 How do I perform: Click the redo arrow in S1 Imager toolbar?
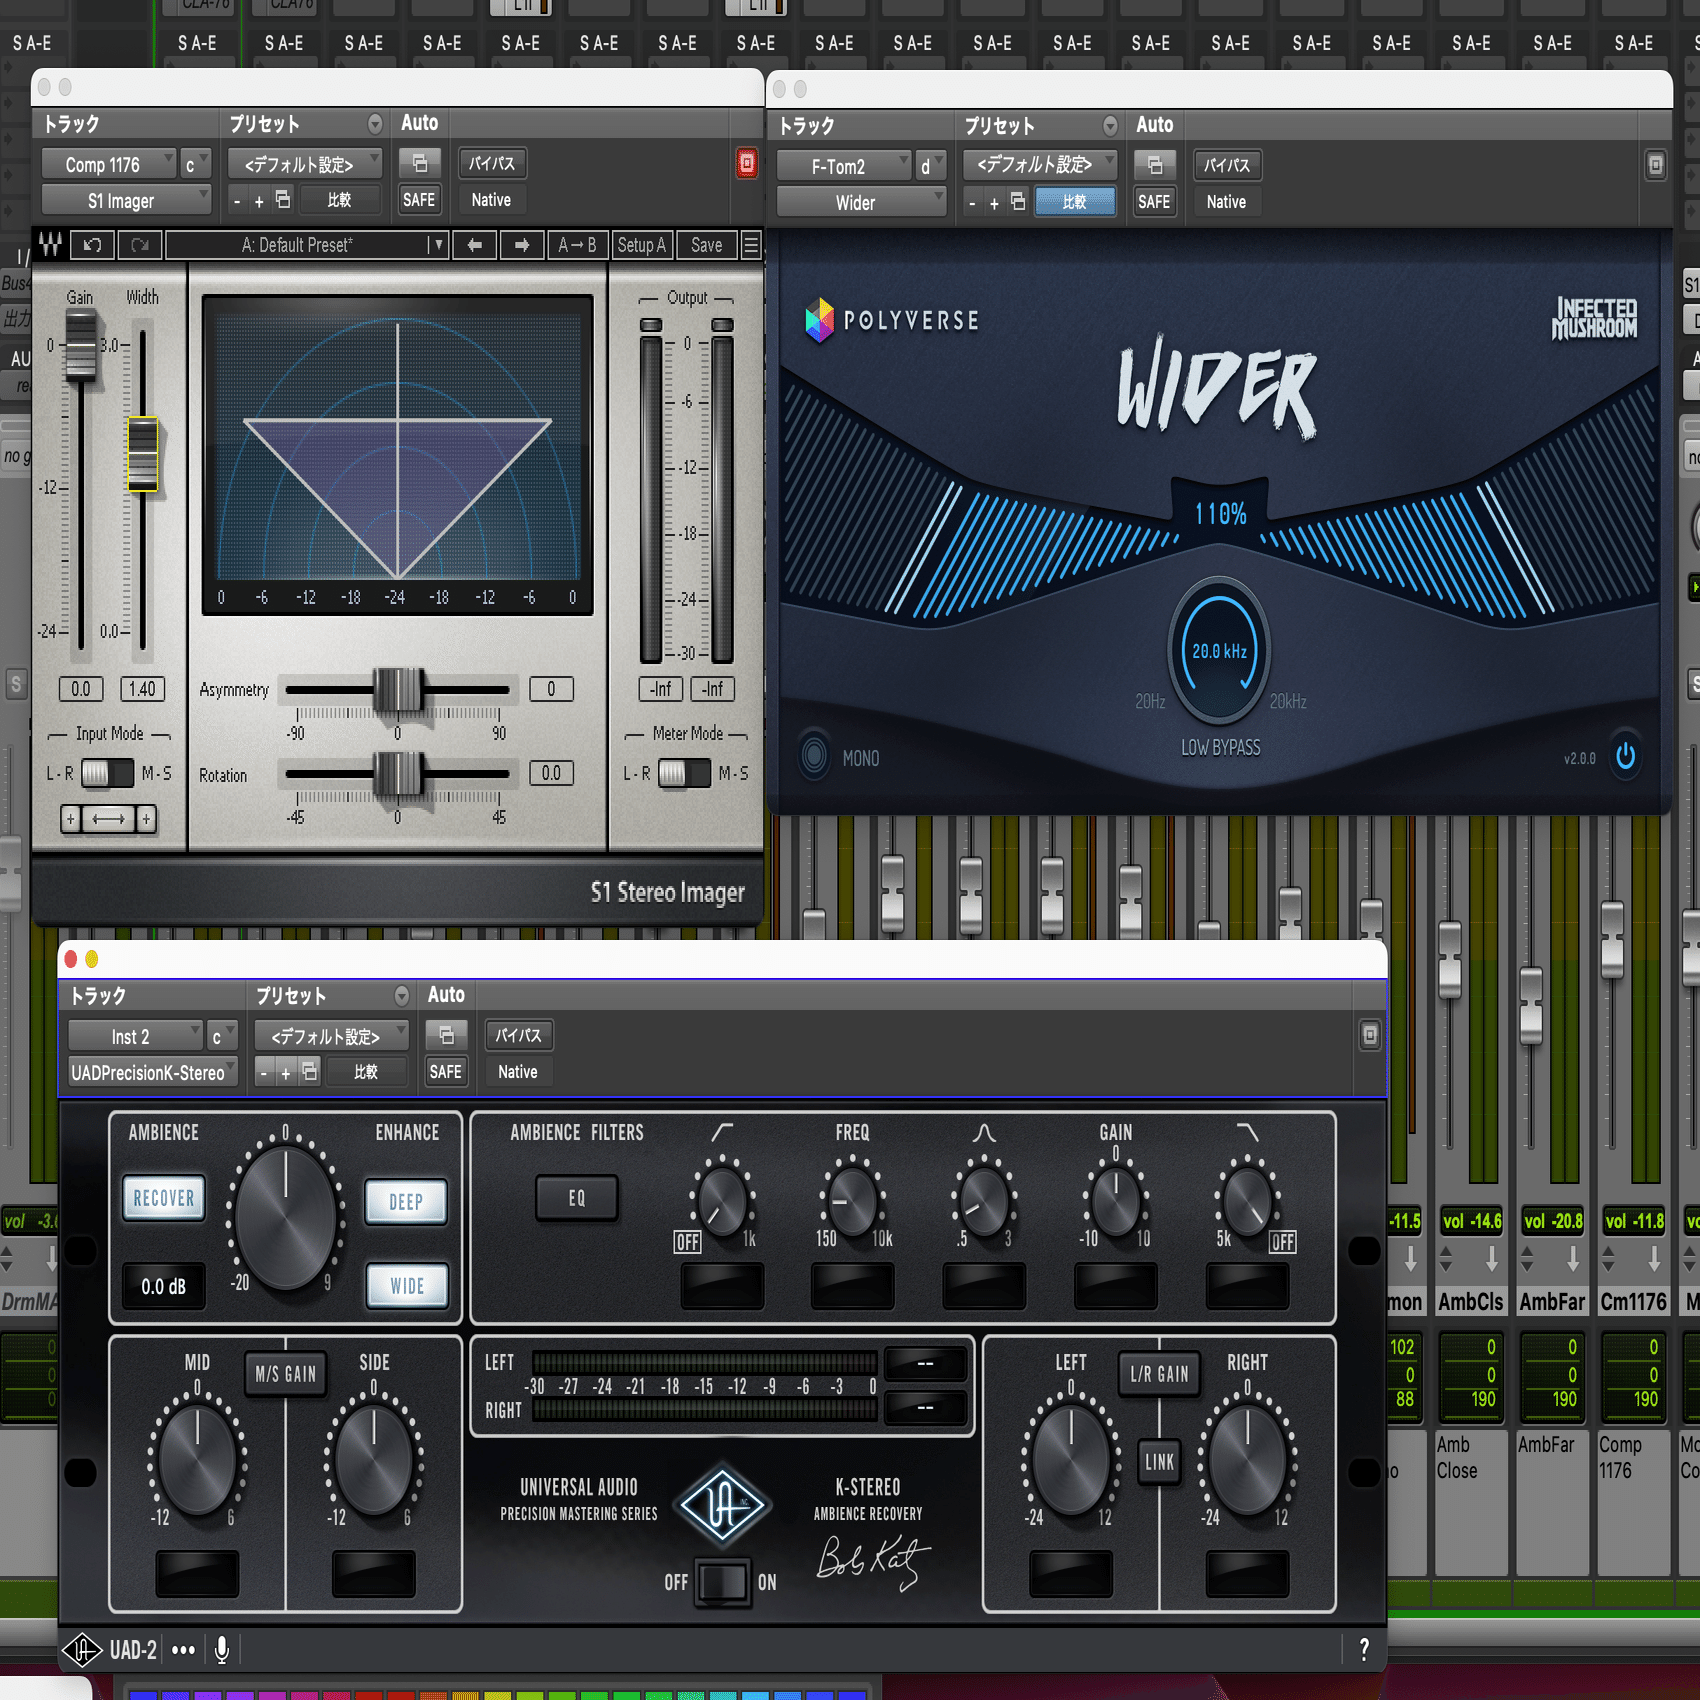[139, 245]
